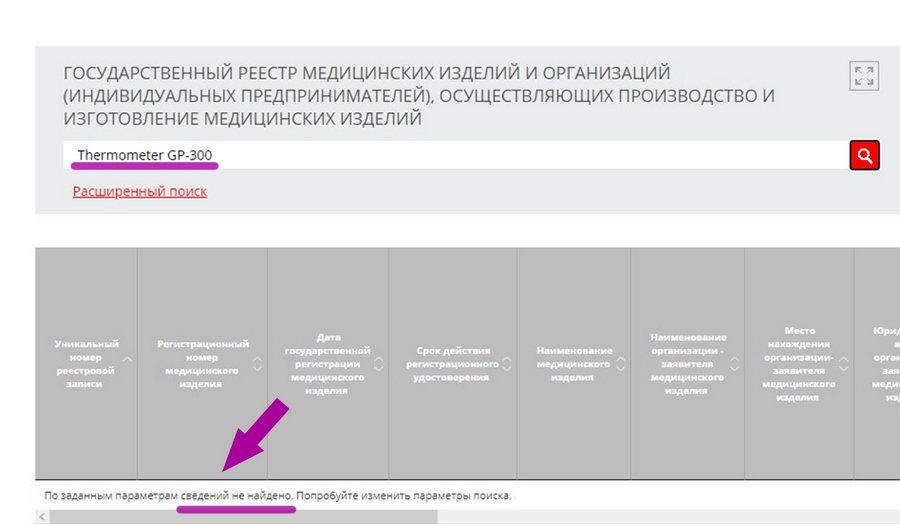Sort by Уникальный номер реестровой записи
900x524 pixels.
click(x=127, y=360)
